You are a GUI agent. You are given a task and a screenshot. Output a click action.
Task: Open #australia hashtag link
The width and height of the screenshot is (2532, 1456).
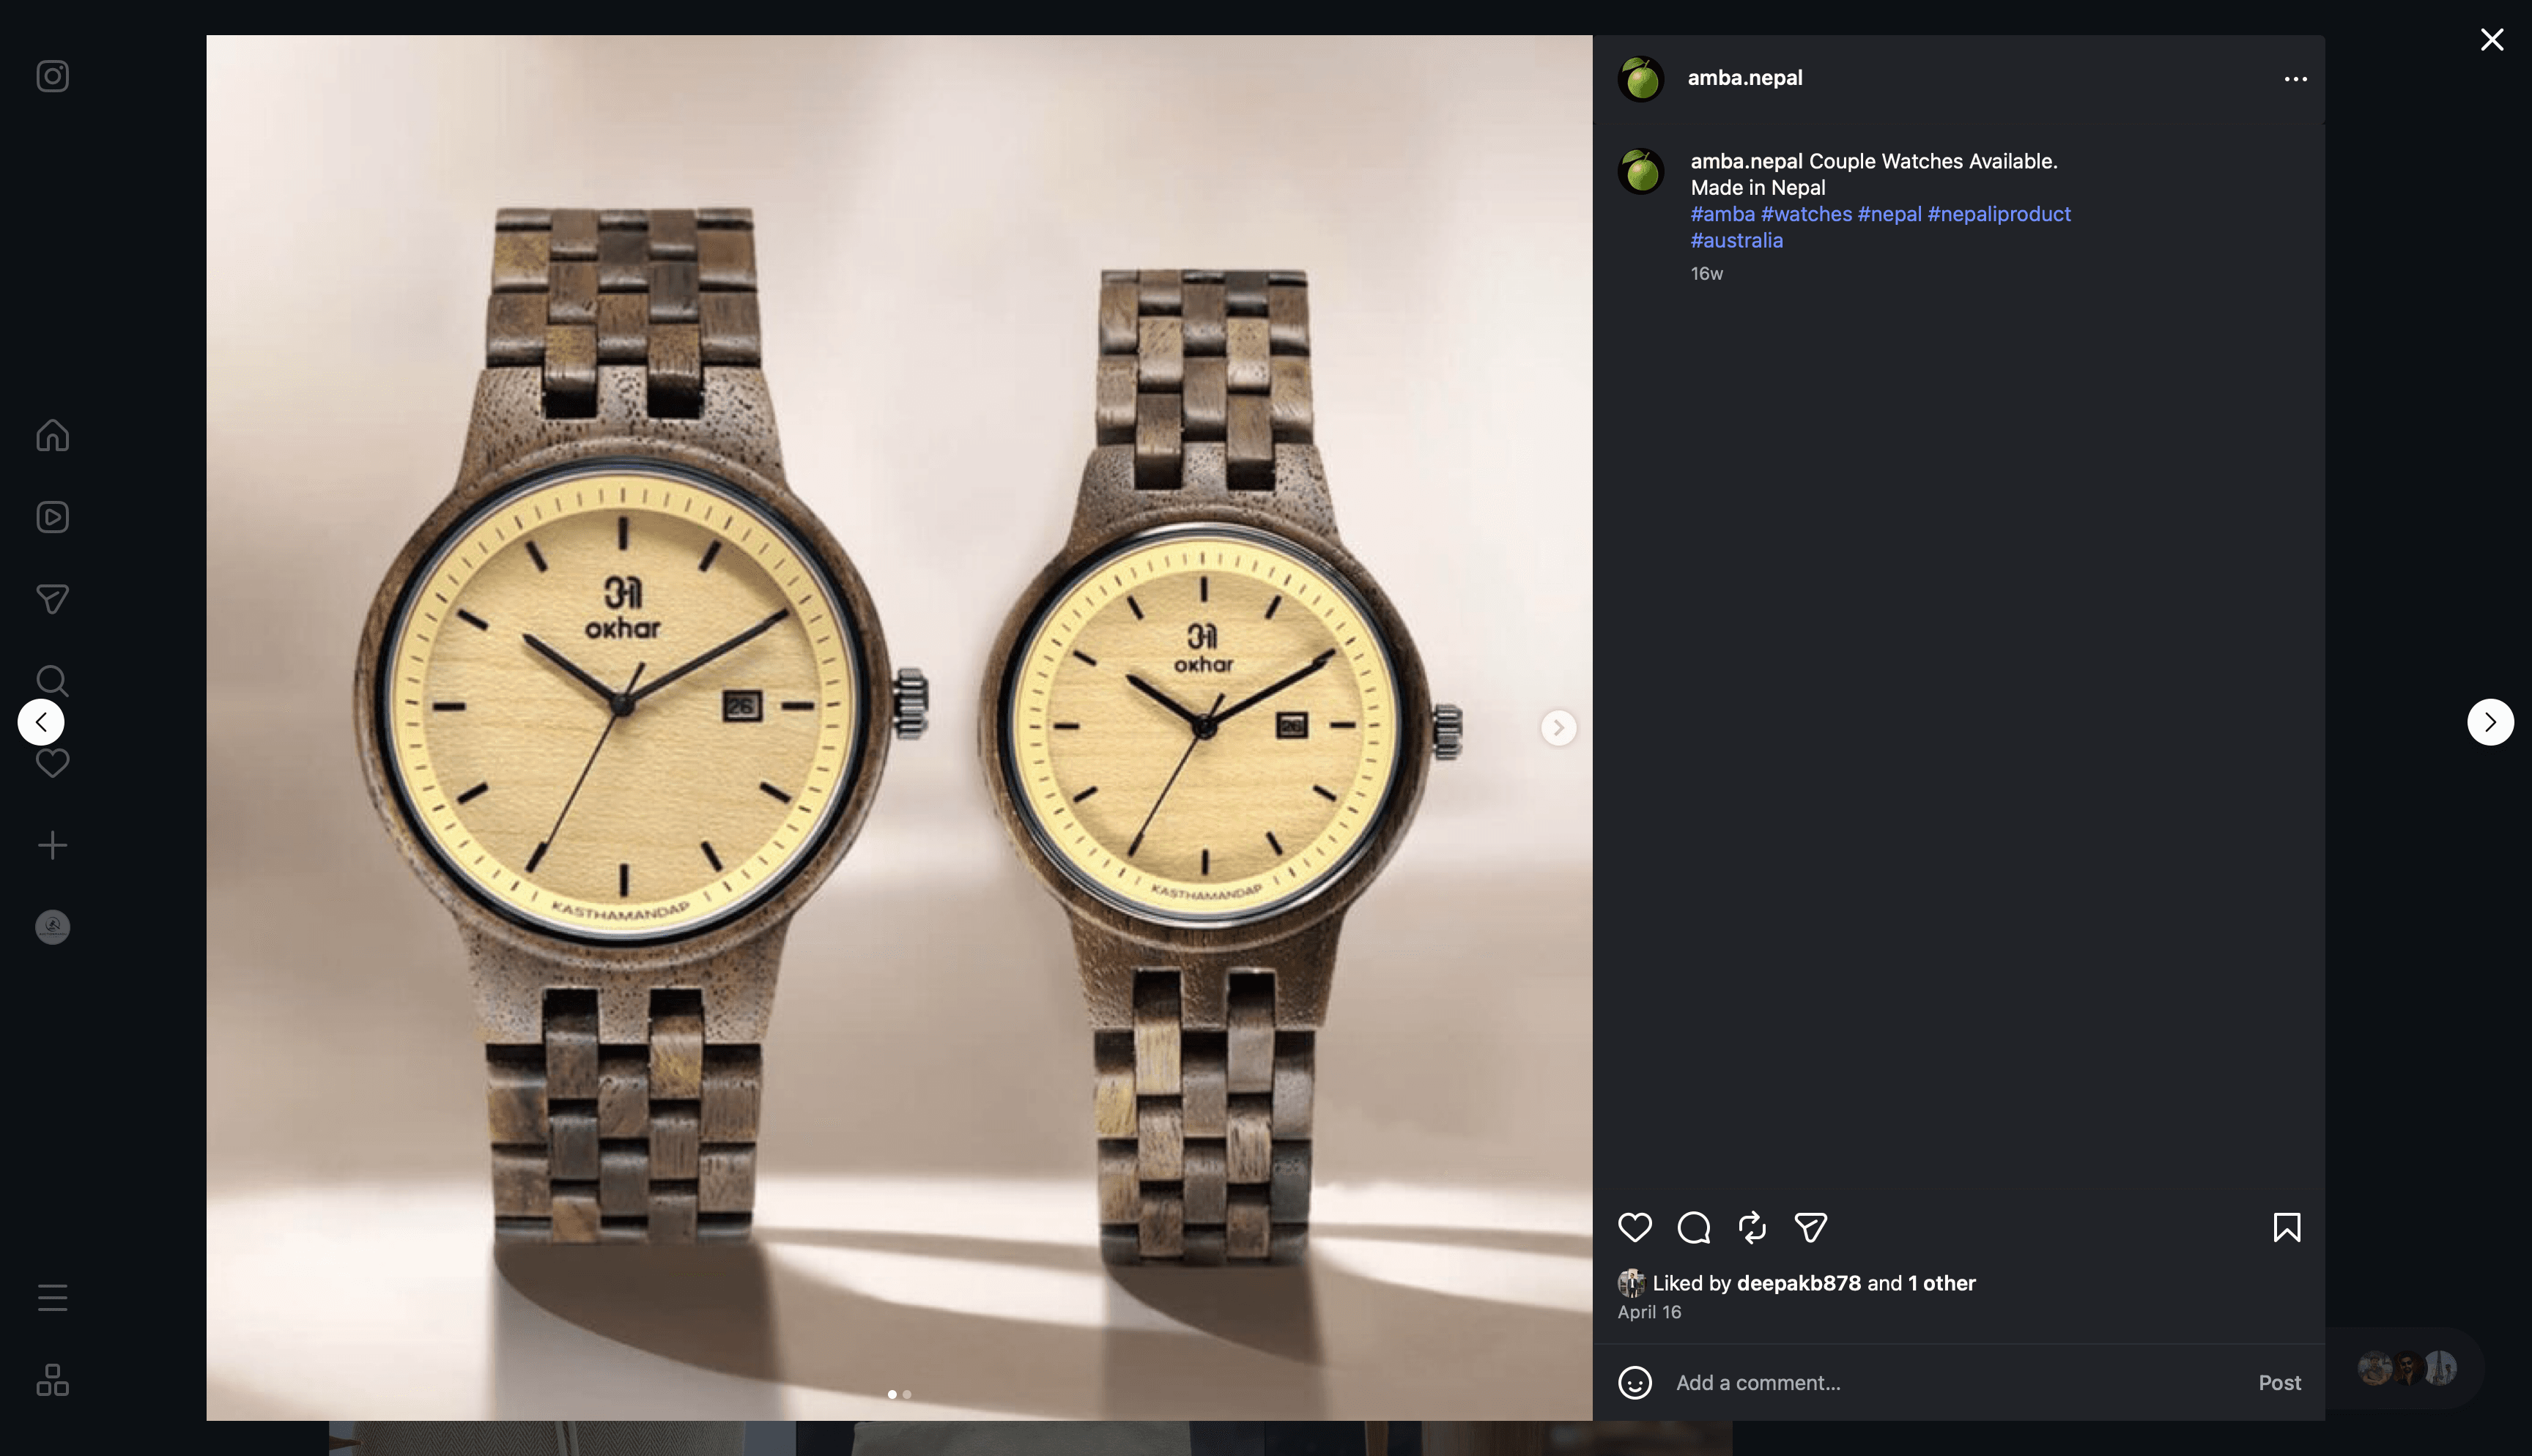point(1736,240)
